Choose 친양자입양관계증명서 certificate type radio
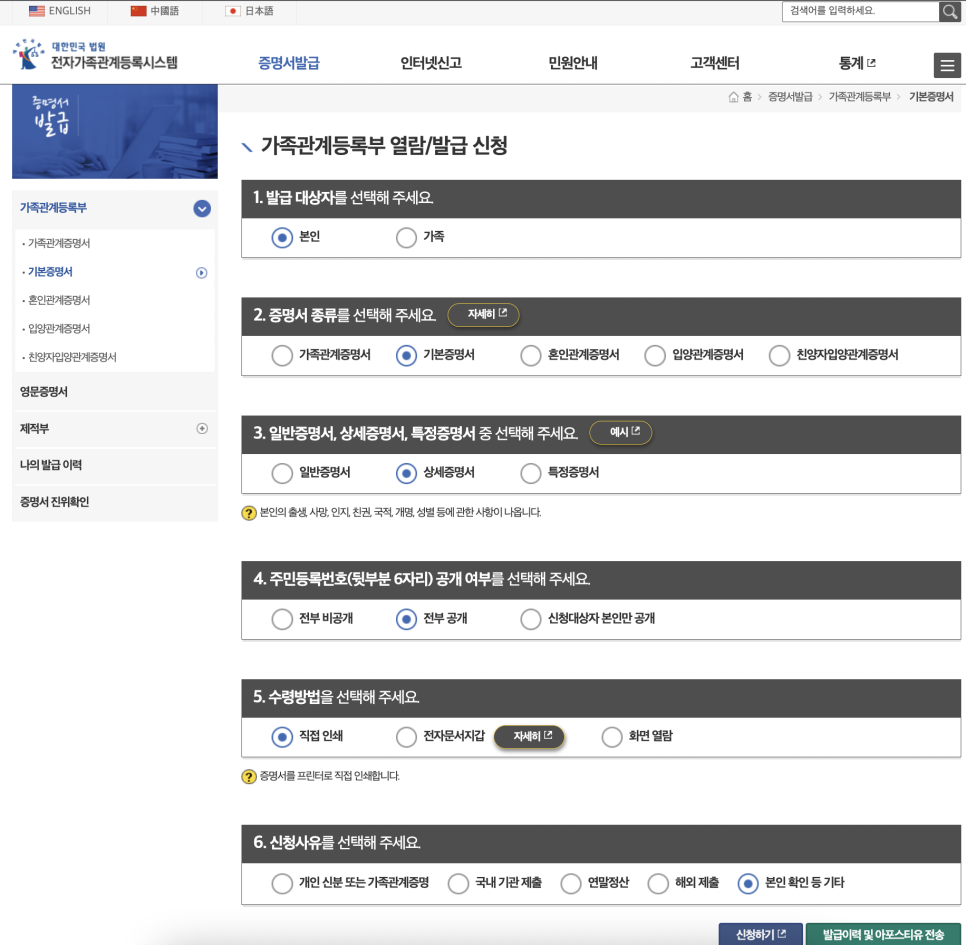This screenshot has height=945, width=966. point(779,355)
